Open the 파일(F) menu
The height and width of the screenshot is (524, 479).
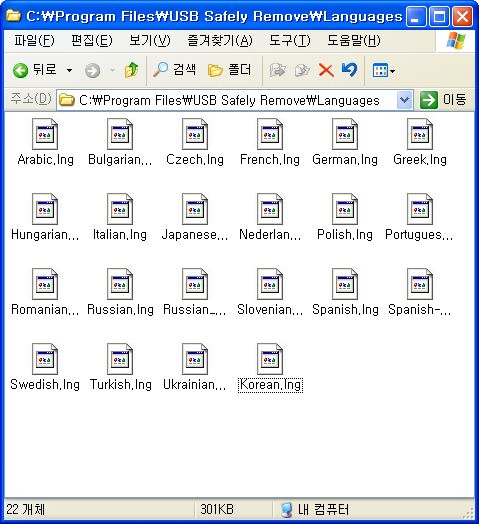click(34, 40)
